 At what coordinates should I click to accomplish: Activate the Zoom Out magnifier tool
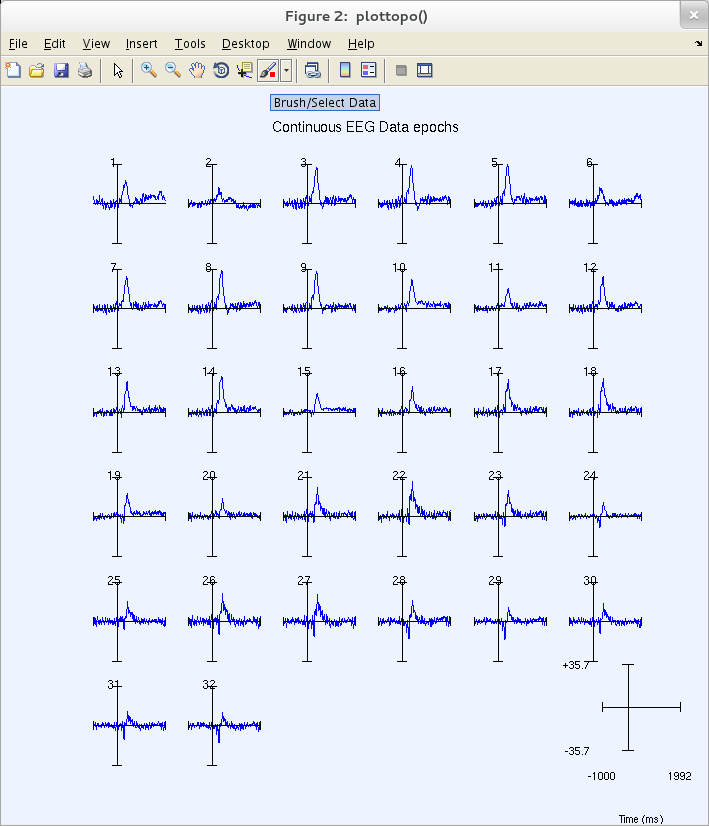click(x=173, y=70)
